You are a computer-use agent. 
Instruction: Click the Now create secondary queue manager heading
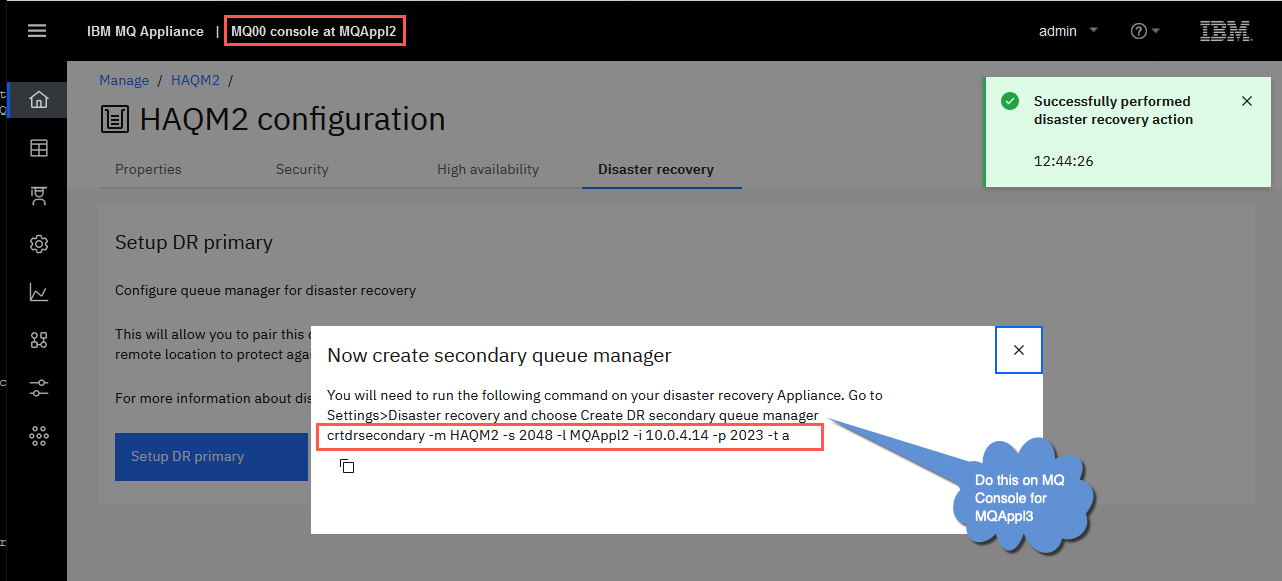point(499,355)
